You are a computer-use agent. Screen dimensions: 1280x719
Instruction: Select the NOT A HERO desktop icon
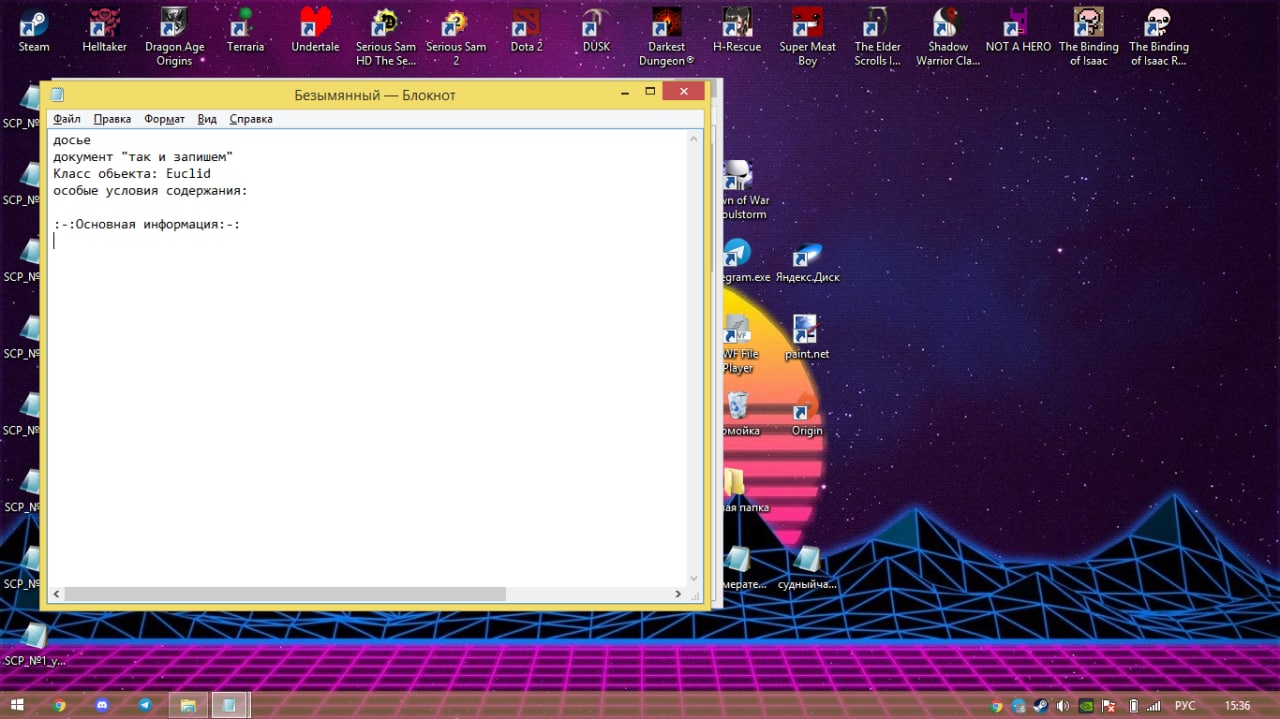pos(1018,30)
